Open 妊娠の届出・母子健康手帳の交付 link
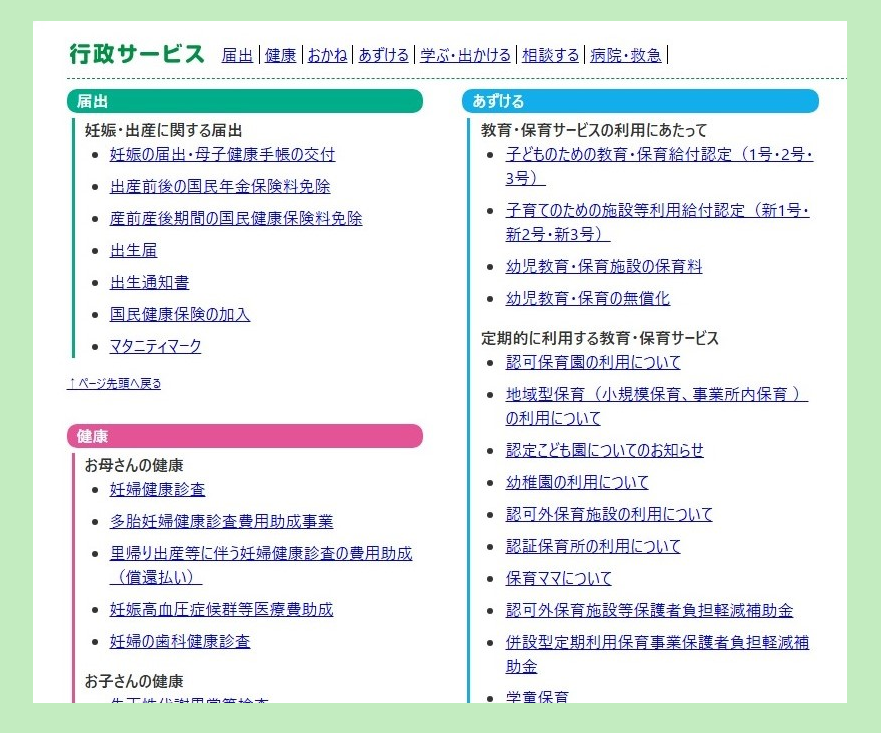The image size is (881, 733). [x=222, y=154]
